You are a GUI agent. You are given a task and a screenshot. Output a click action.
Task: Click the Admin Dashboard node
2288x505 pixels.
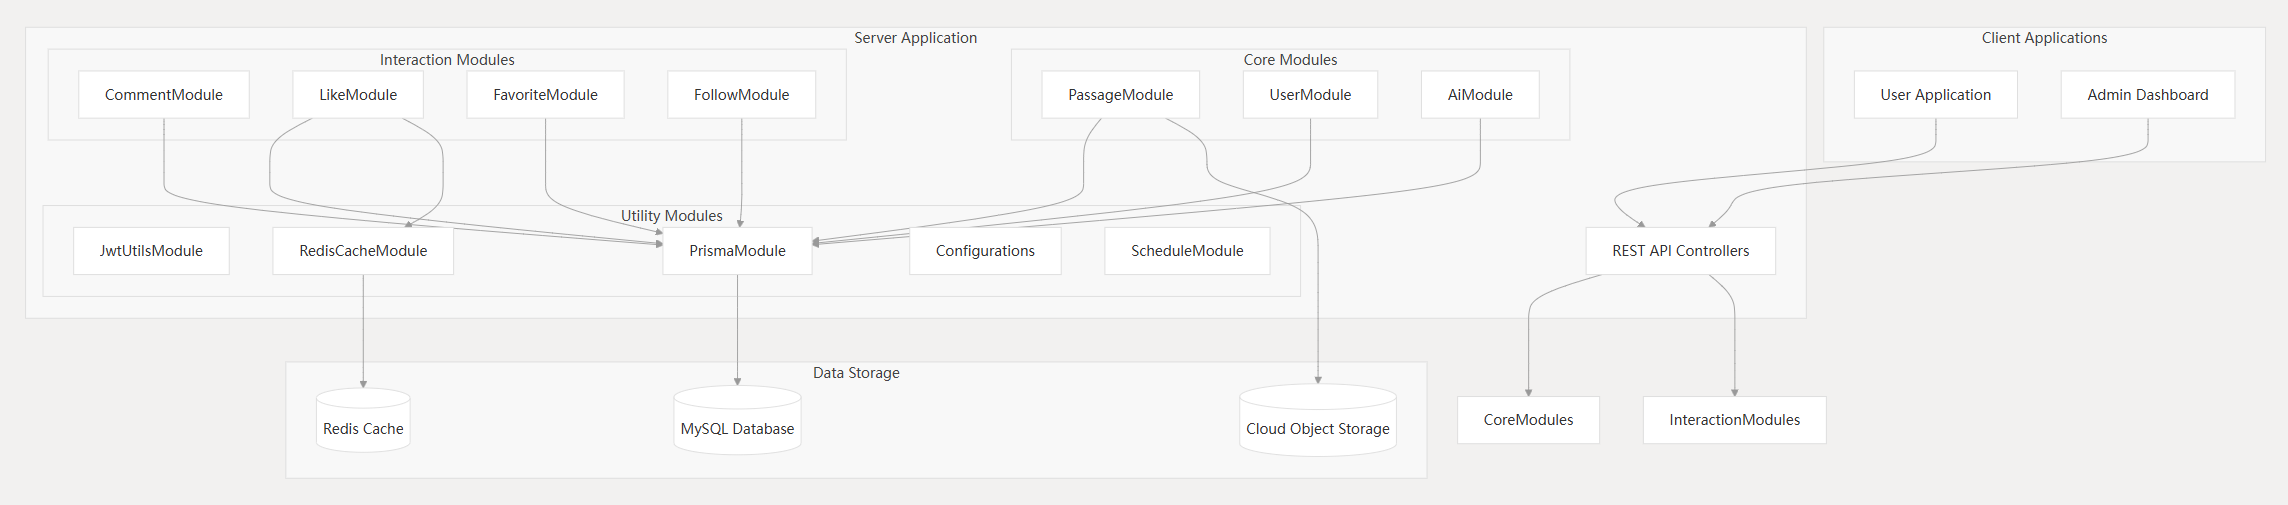point(2147,95)
